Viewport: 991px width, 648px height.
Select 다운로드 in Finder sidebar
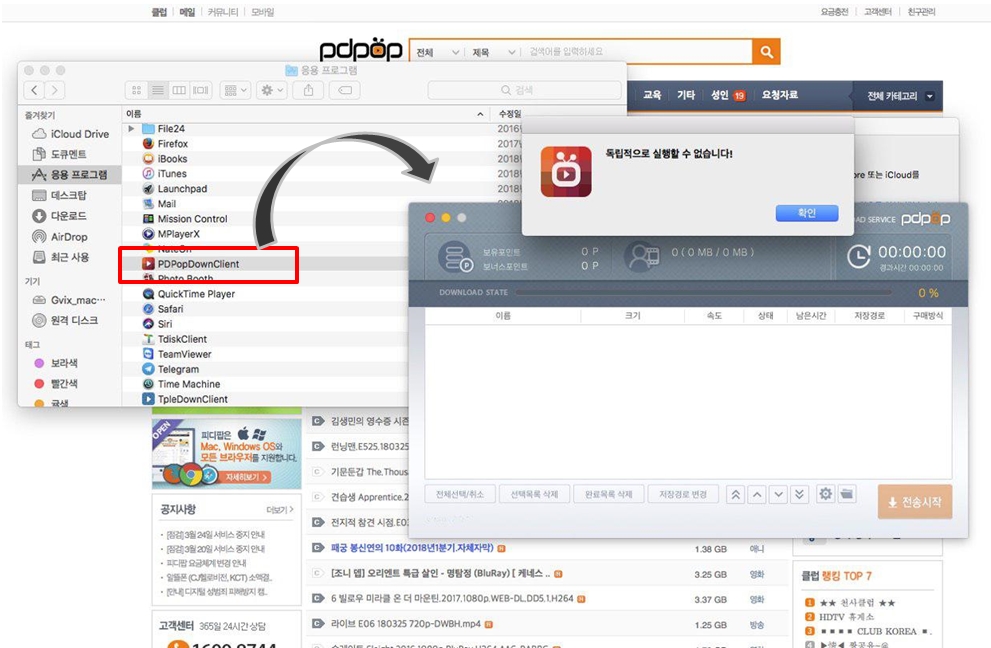coord(59,216)
